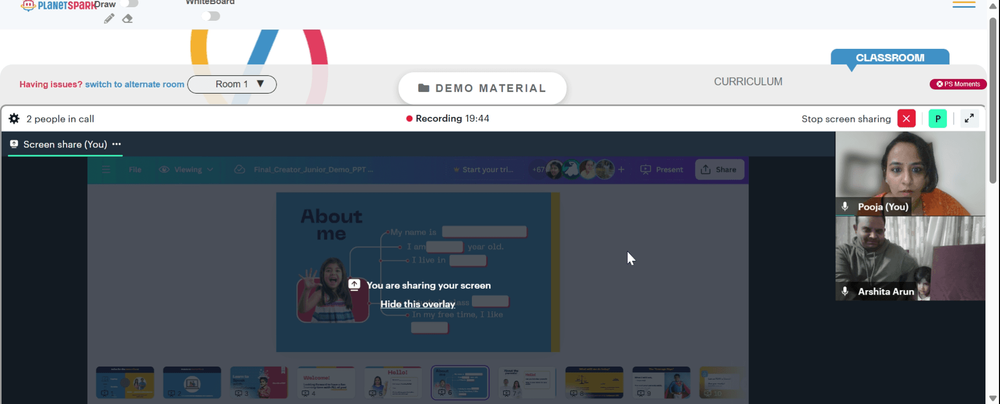Click the Share button in Canva
1000x404 pixels.
719,170
